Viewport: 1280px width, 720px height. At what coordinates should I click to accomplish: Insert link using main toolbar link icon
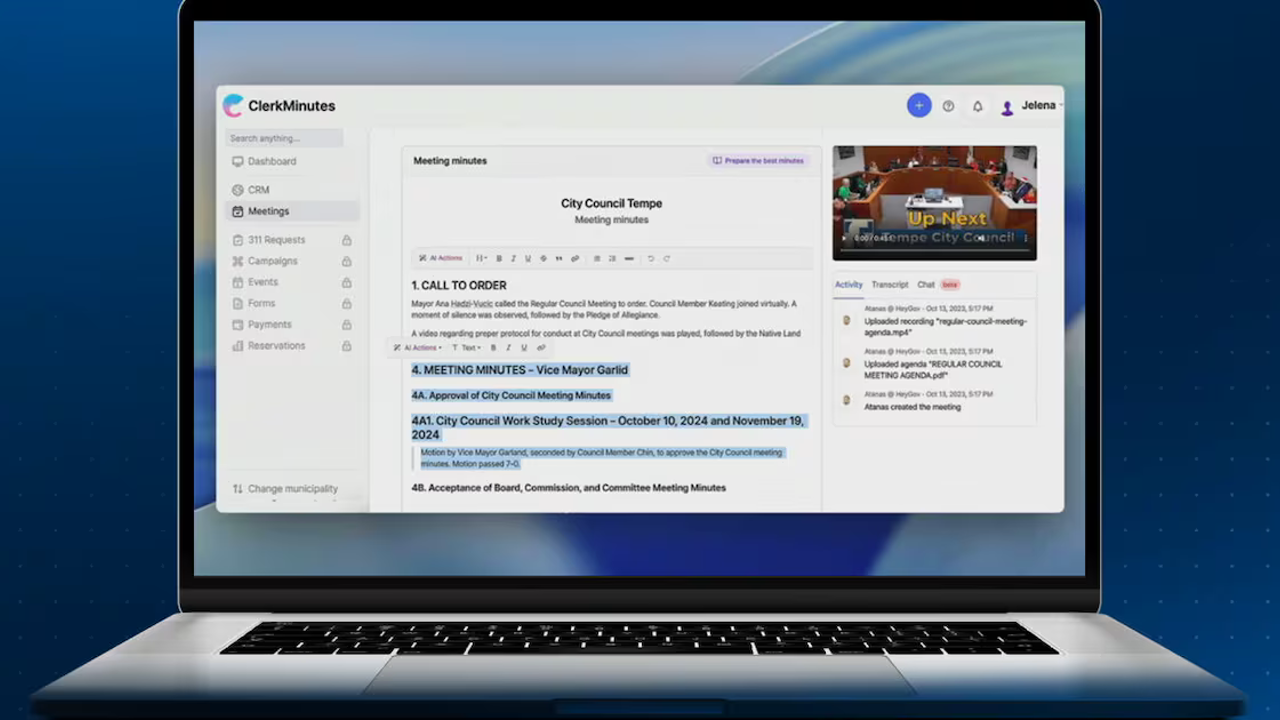click(x=575, y=259)
